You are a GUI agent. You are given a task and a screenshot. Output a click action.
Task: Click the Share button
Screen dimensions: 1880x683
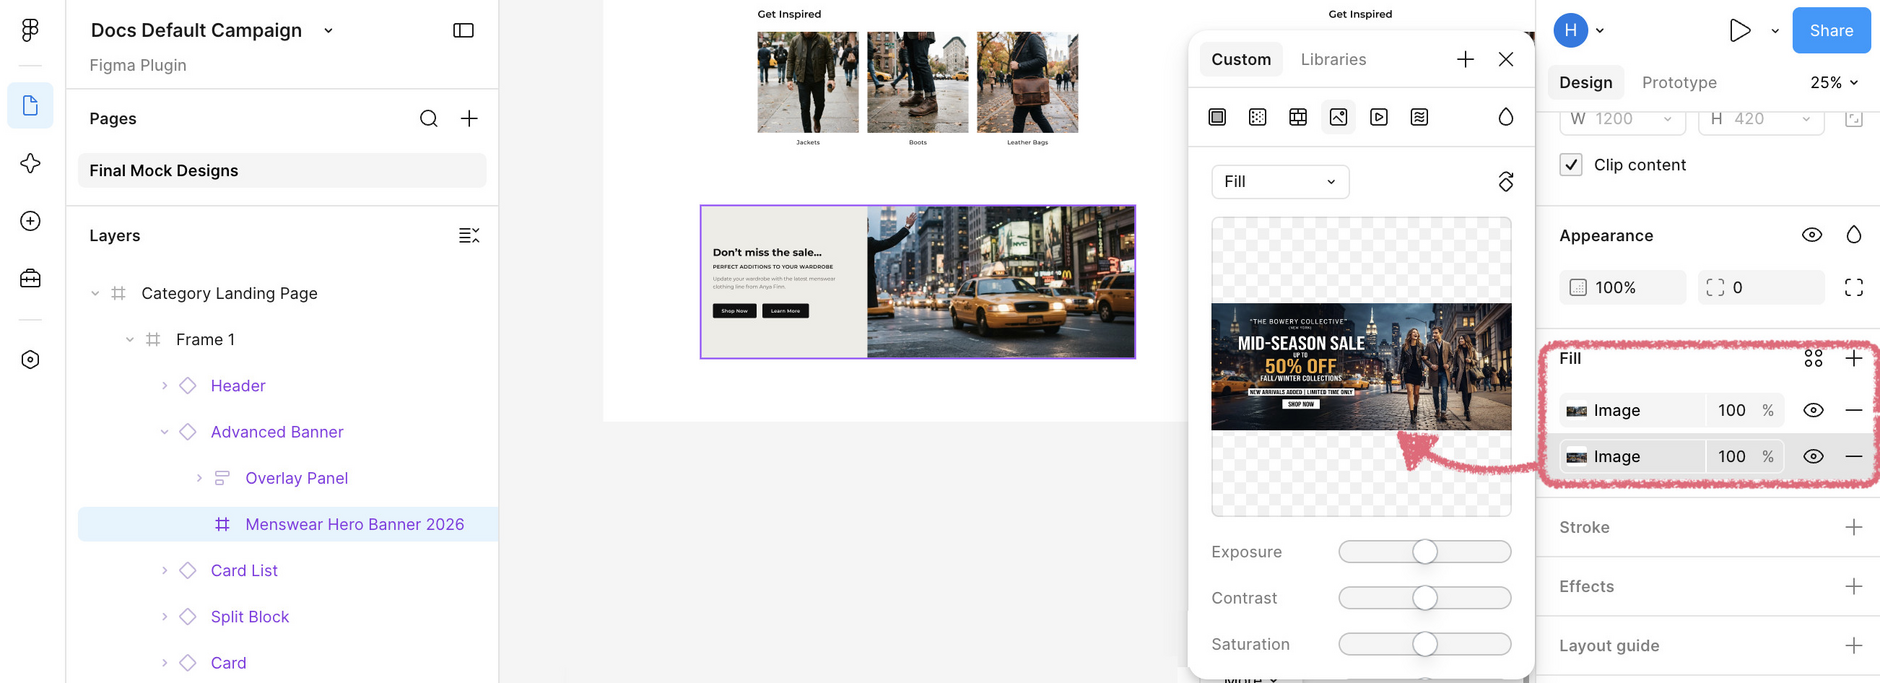(x=1831, y=30)
